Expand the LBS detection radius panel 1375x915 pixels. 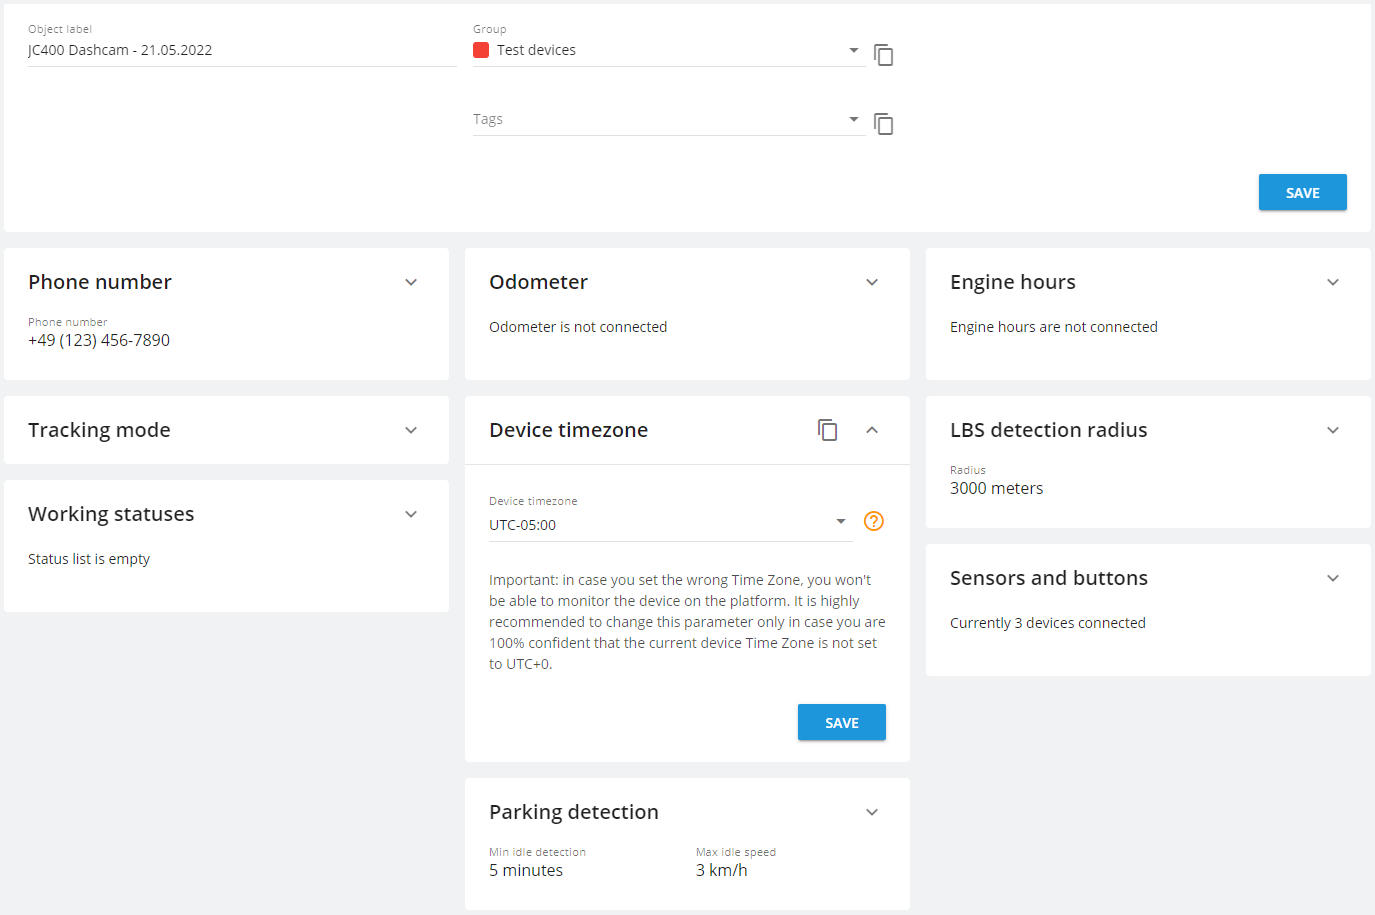coord(1333,430)
